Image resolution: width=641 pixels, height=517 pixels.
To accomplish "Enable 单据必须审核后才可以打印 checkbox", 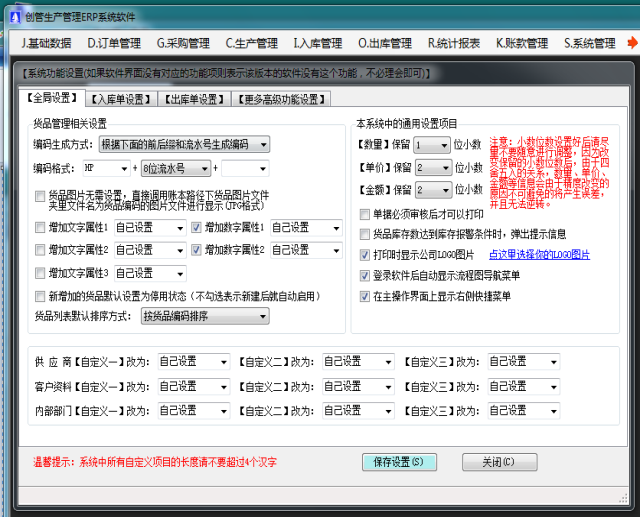I will 365,214.
